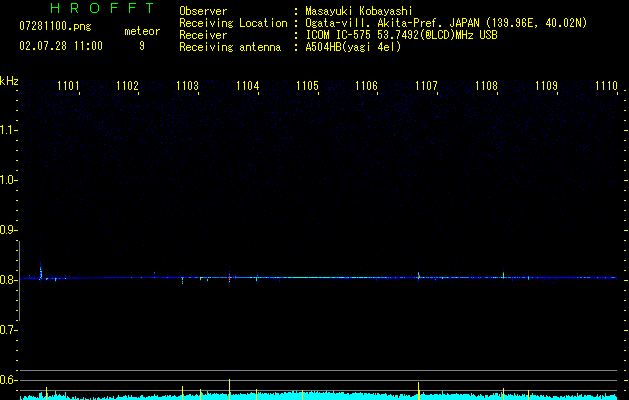
Task: Click the 1107 time axis label
Action: click(426, 86)
